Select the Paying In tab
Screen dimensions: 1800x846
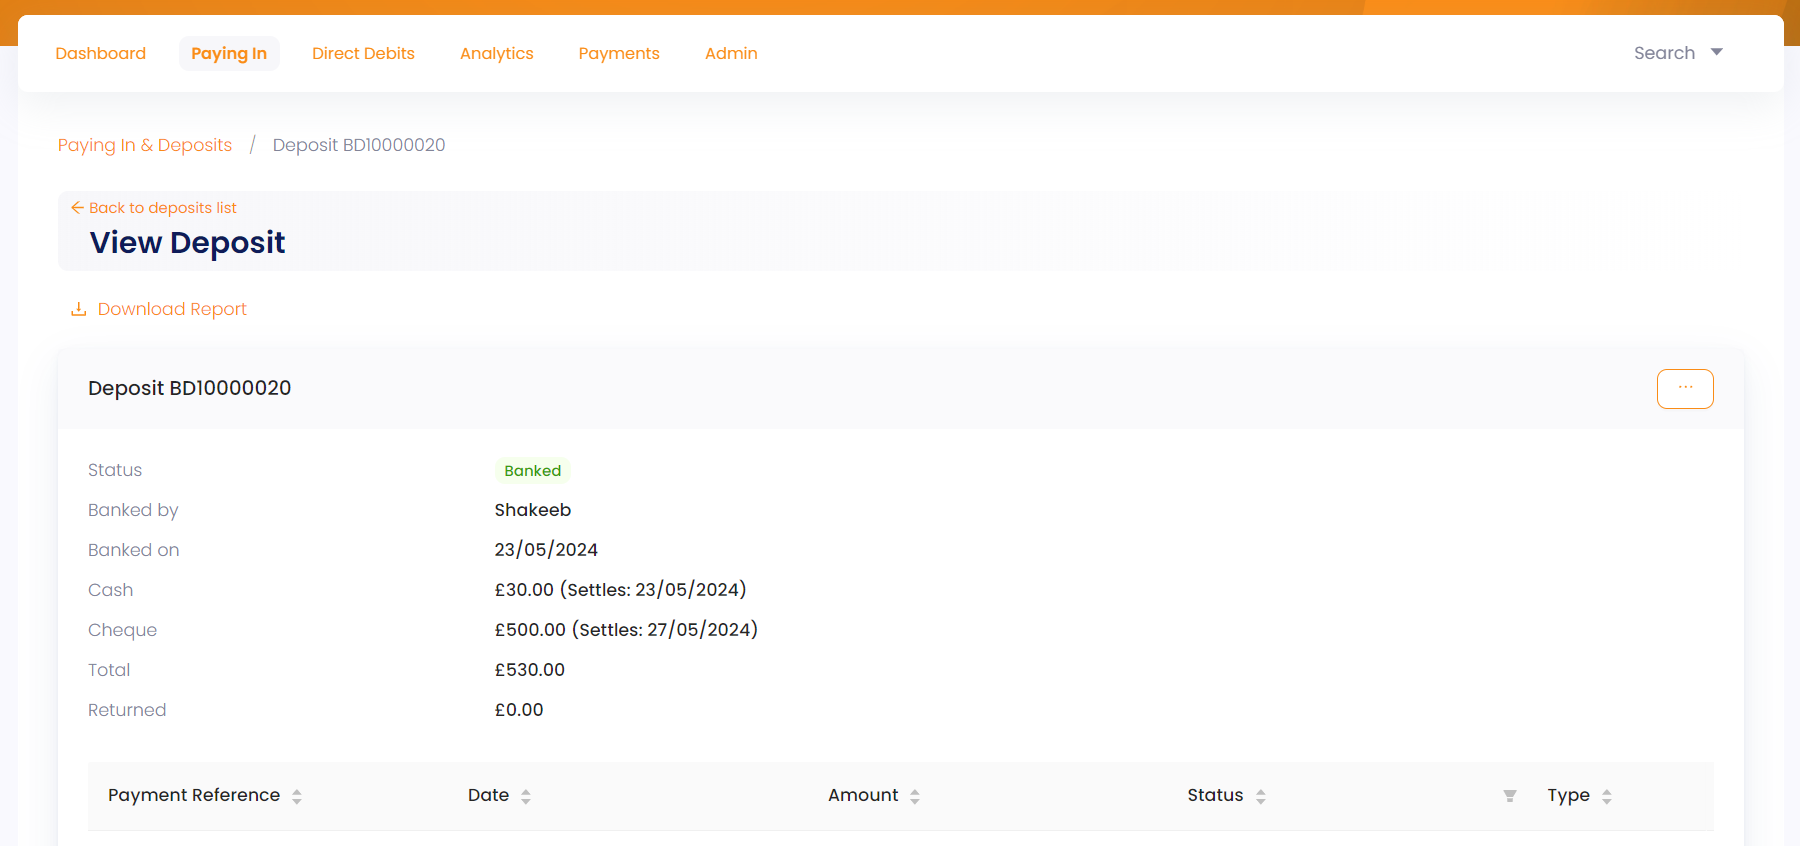[x=229, y=53]
